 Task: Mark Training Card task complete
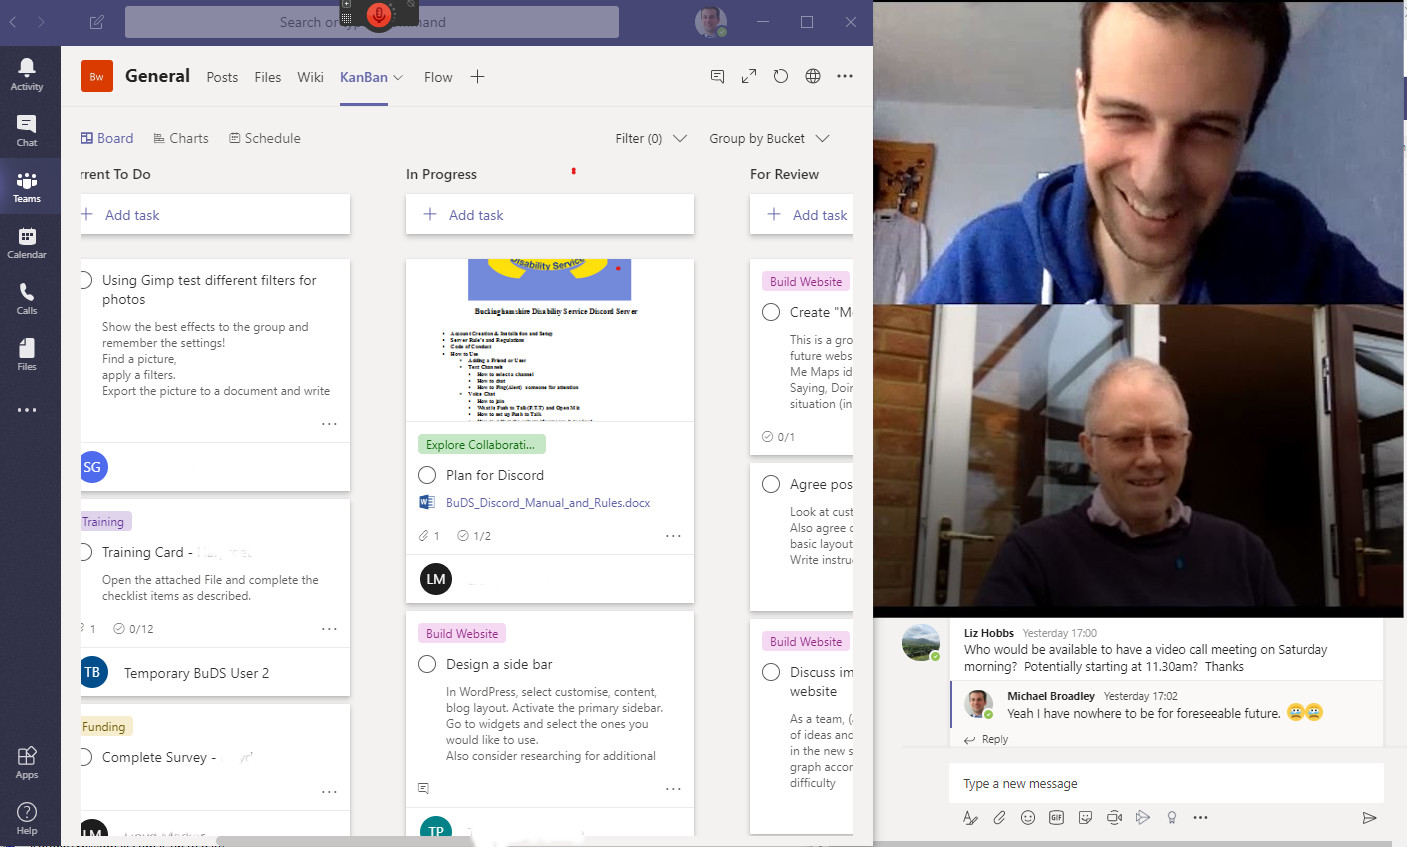86,552
